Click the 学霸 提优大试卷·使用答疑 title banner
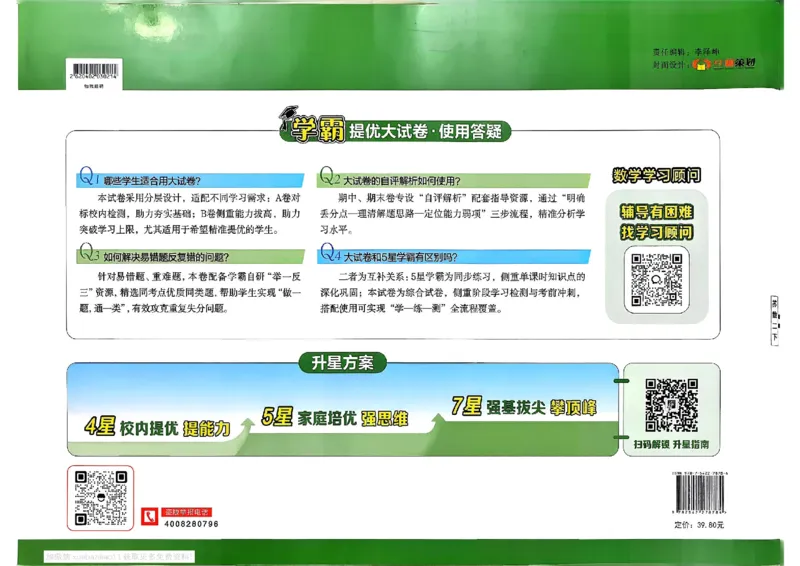This screenshot has width=800, height=566. [x=395, y=130]
